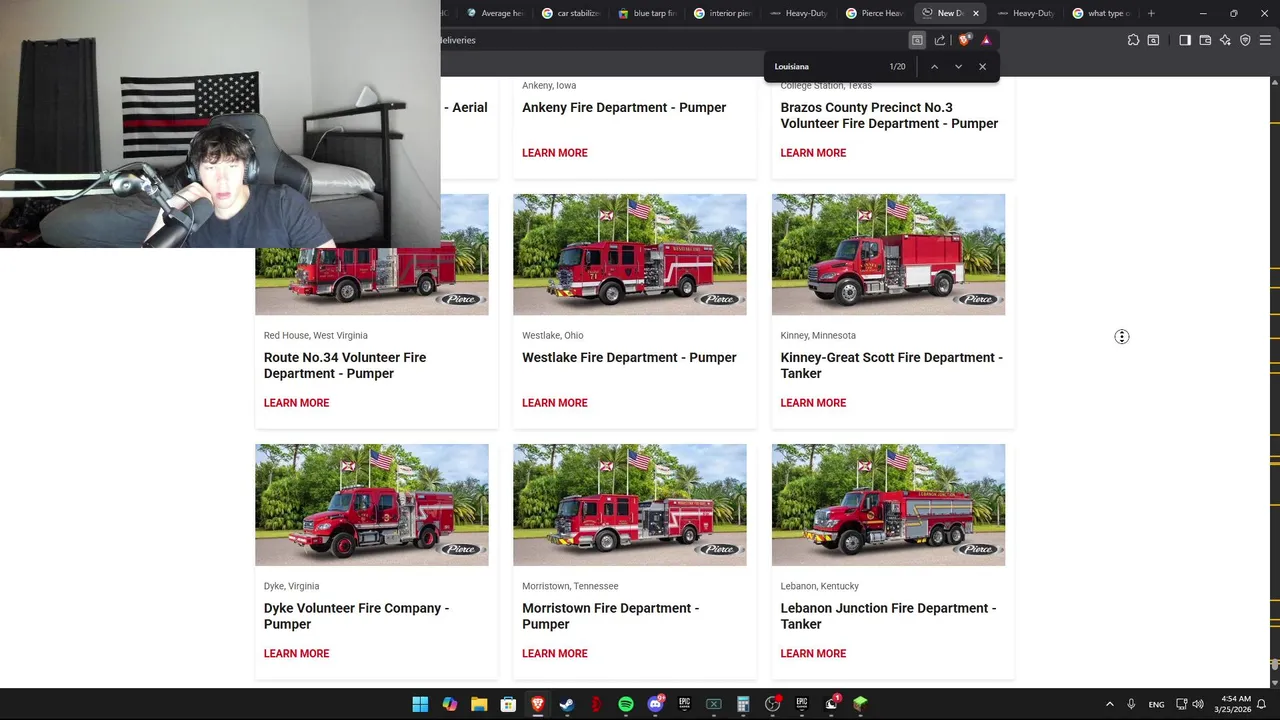Open the notifications bell in system tray
Screen dimensions: 1280x720
[1262, 704]
